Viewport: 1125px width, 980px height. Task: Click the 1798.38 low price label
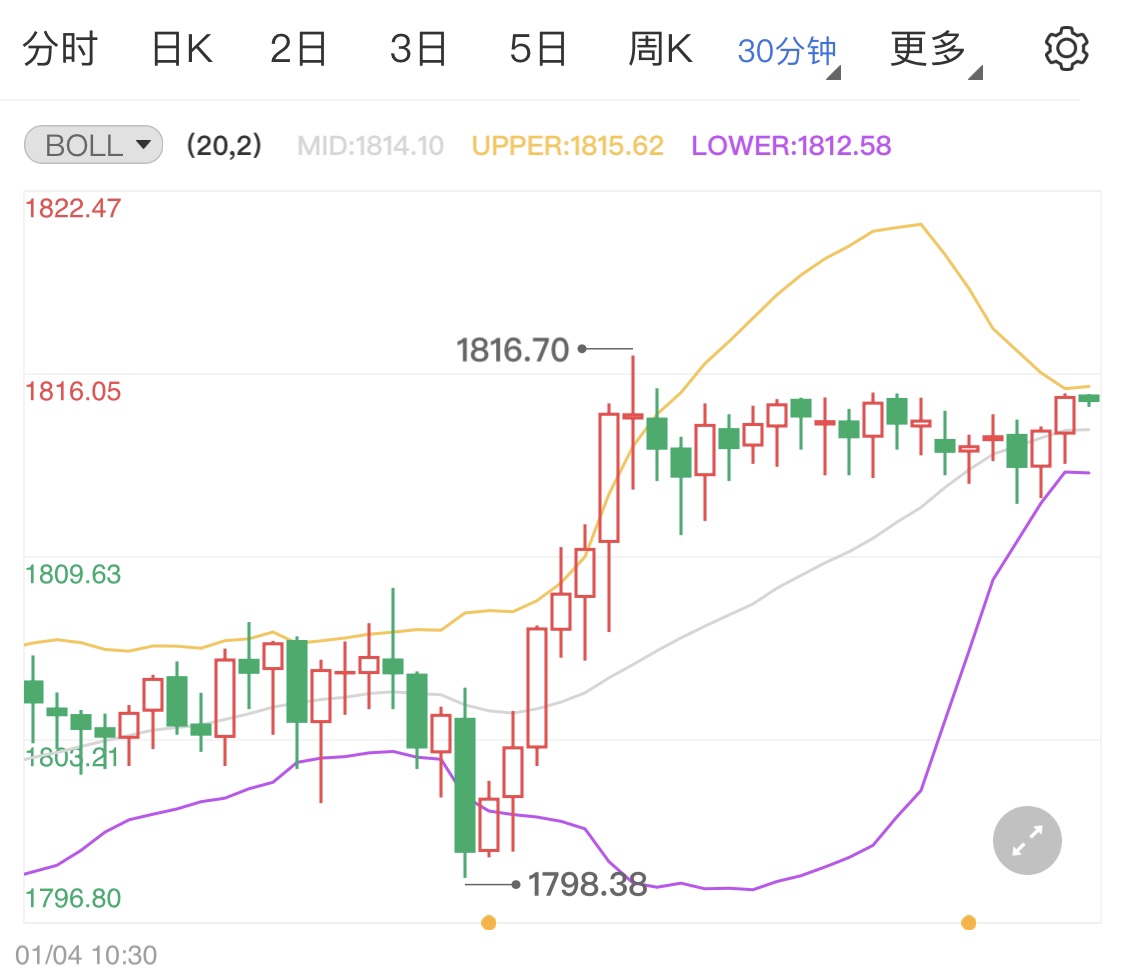[x=588, y=885]
